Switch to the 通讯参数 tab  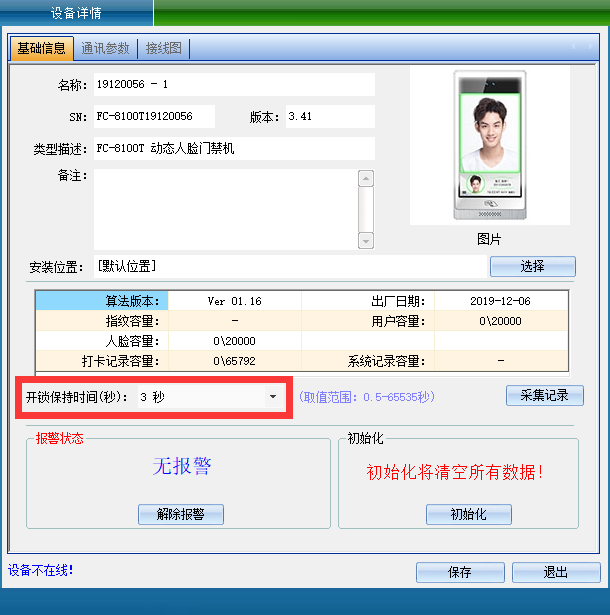click(x=105, y=48)
